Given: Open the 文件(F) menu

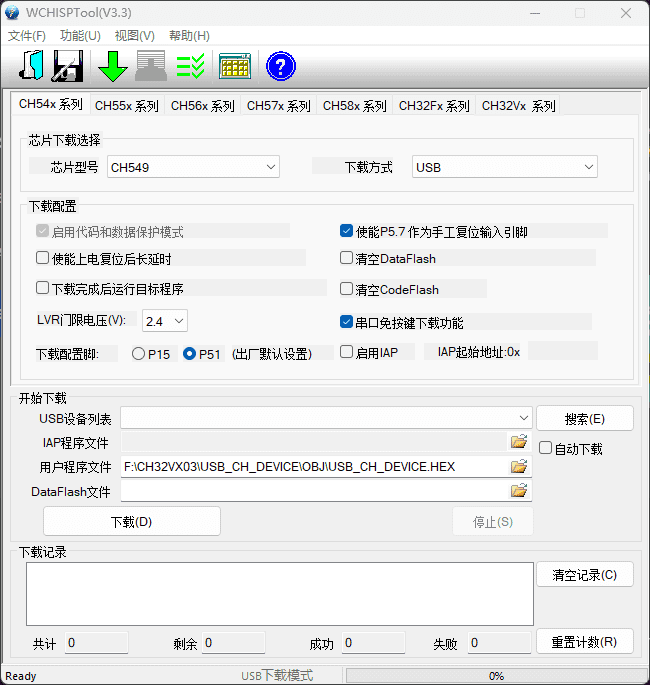Looking at the screenshot, I should [x=27, y=36].
